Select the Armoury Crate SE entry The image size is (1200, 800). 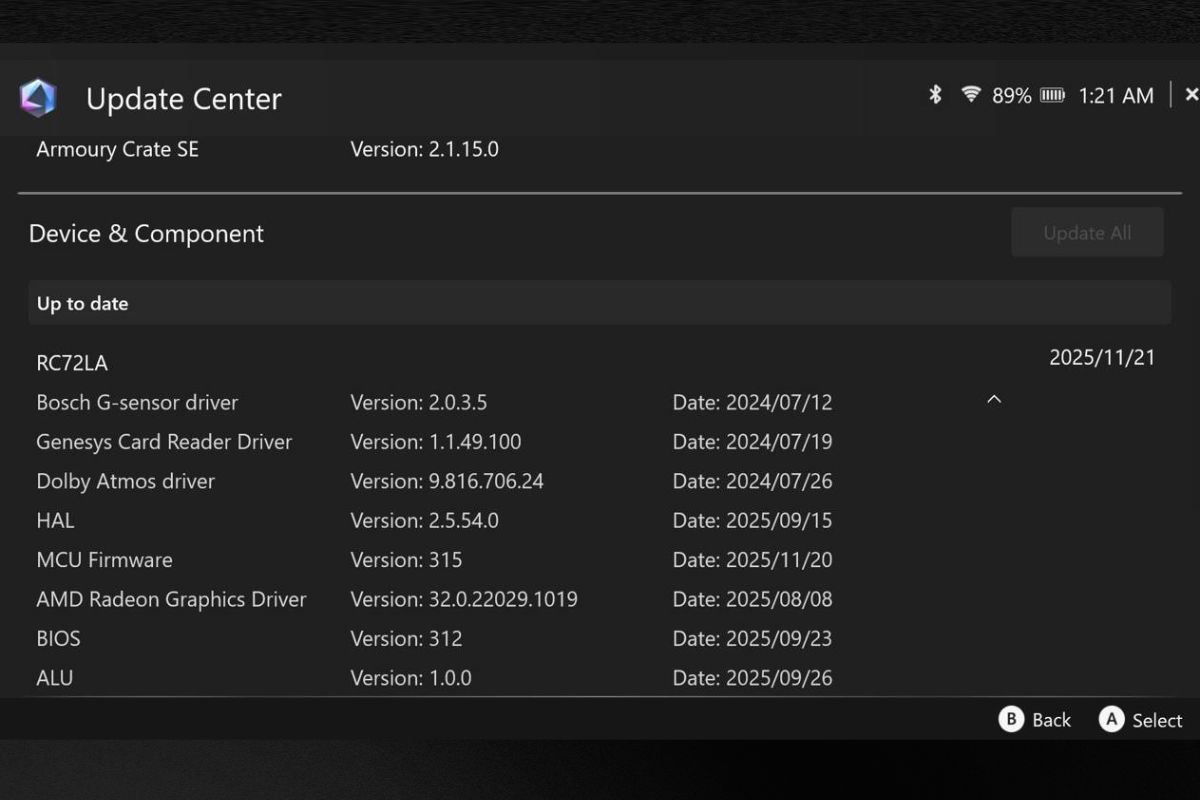pos(117,150)
